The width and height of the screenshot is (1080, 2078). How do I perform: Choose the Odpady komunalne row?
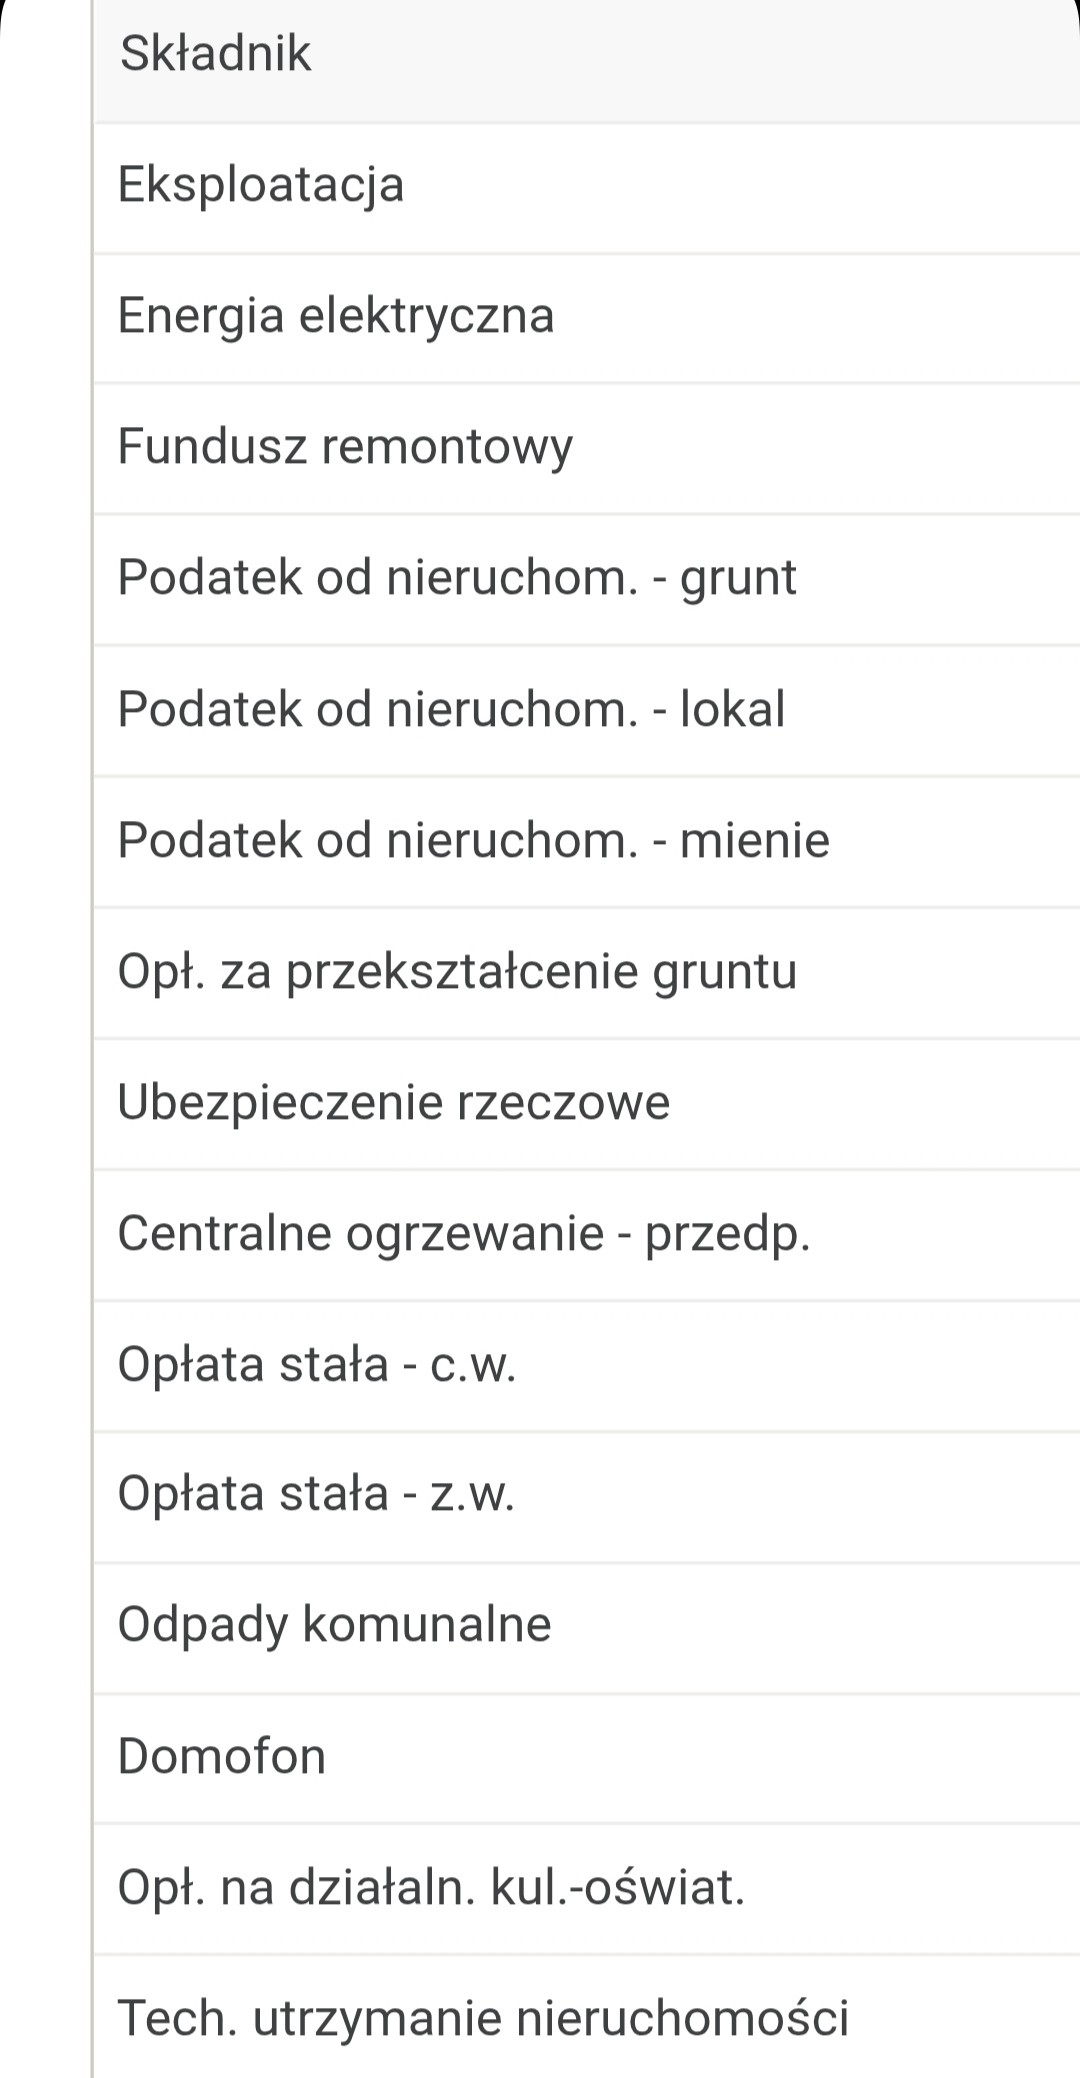(x=587, y=1628)
